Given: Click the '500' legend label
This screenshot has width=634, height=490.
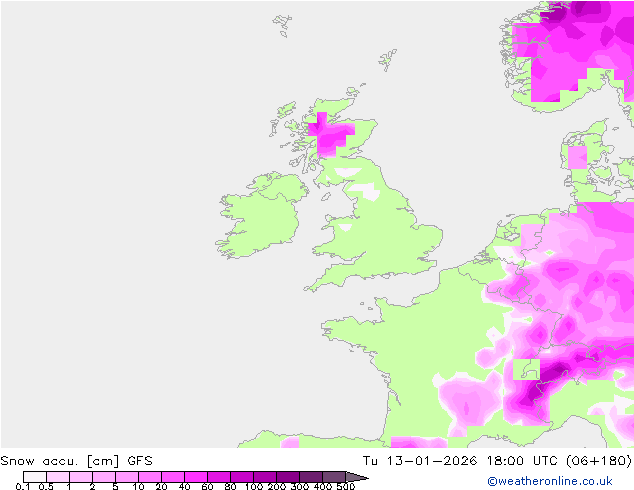Looking at the screenshot, I should (x=346, y=486).
